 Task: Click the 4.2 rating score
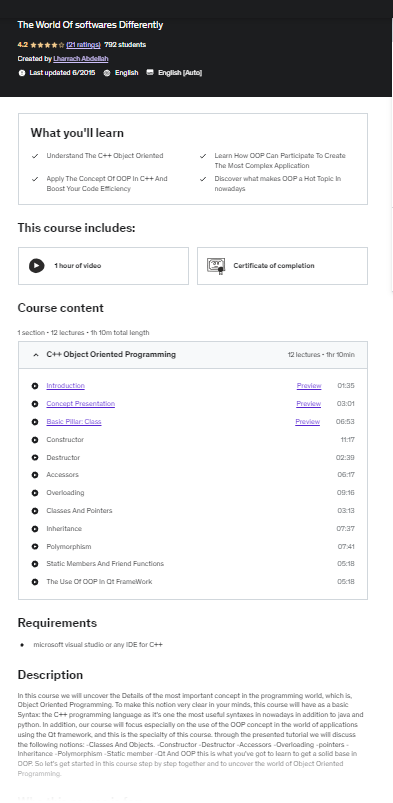(x=23, y=45)
